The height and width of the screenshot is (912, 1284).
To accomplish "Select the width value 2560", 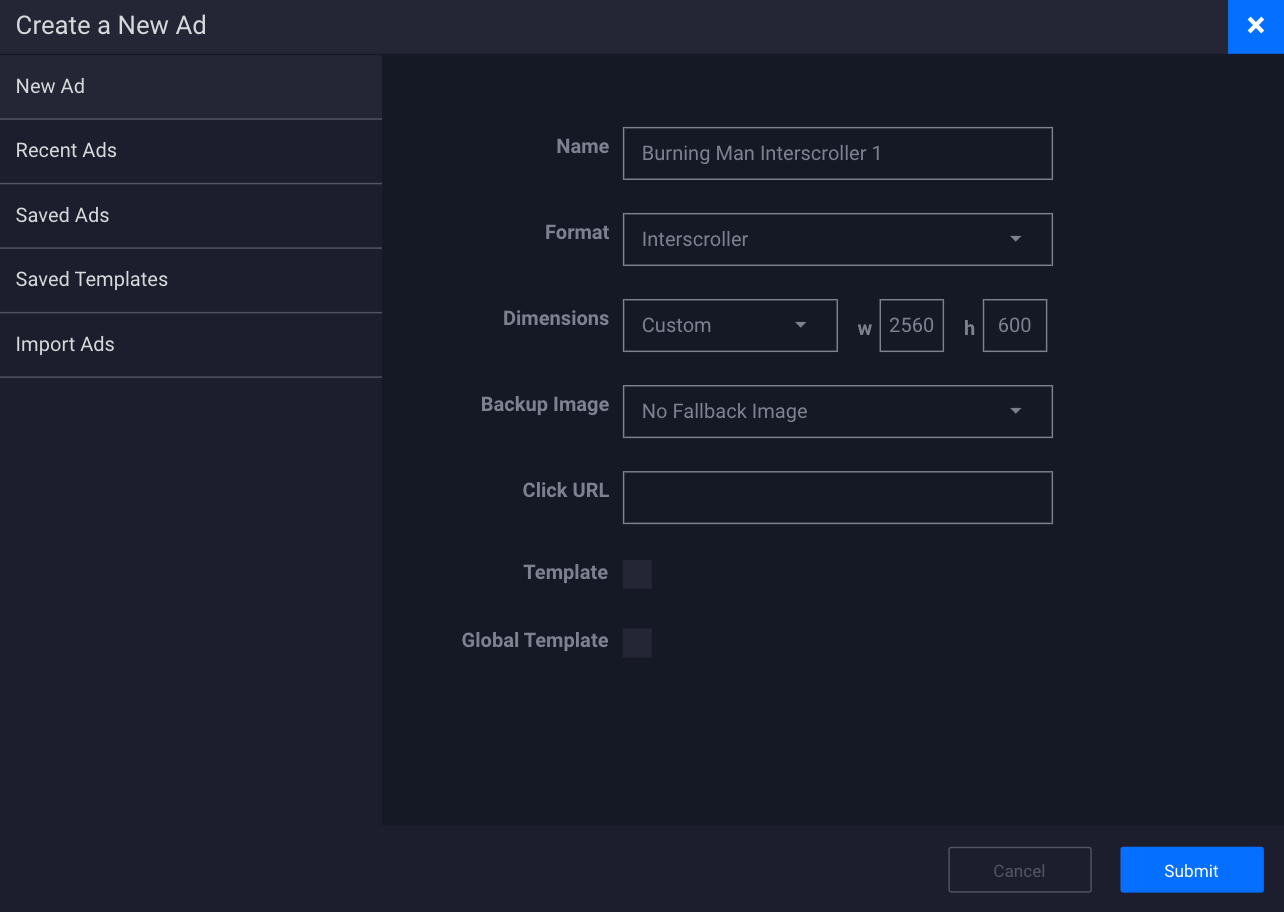I will (911, 325).
